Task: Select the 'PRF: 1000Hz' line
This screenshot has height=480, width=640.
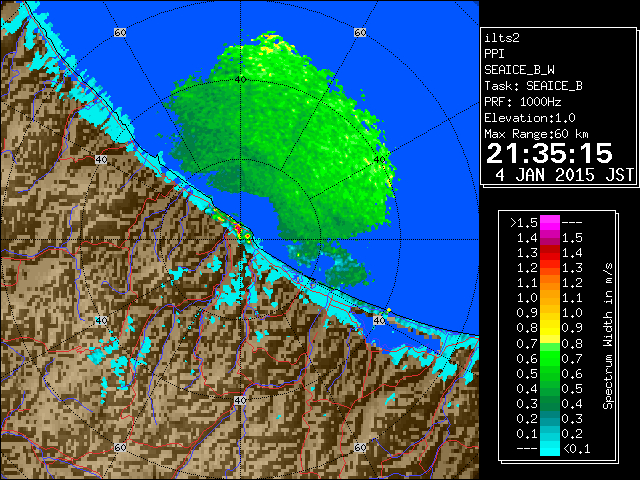Action: click(x=523, y=102)
